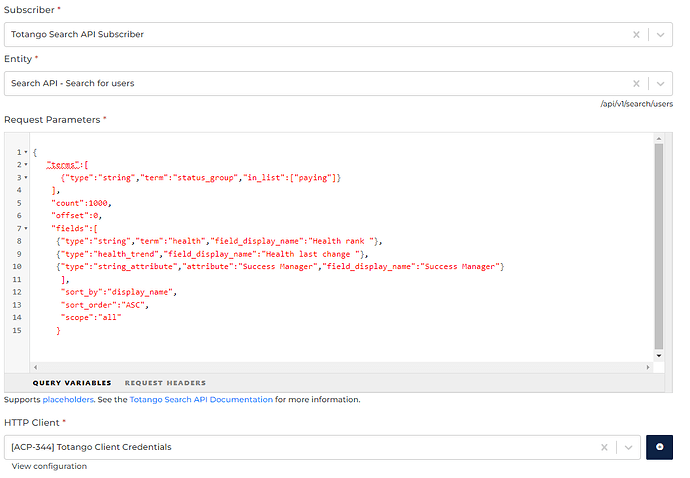Collapse the "fields" fold on line 7
This screenshot has width=690, height=478.
pos(26,228)
